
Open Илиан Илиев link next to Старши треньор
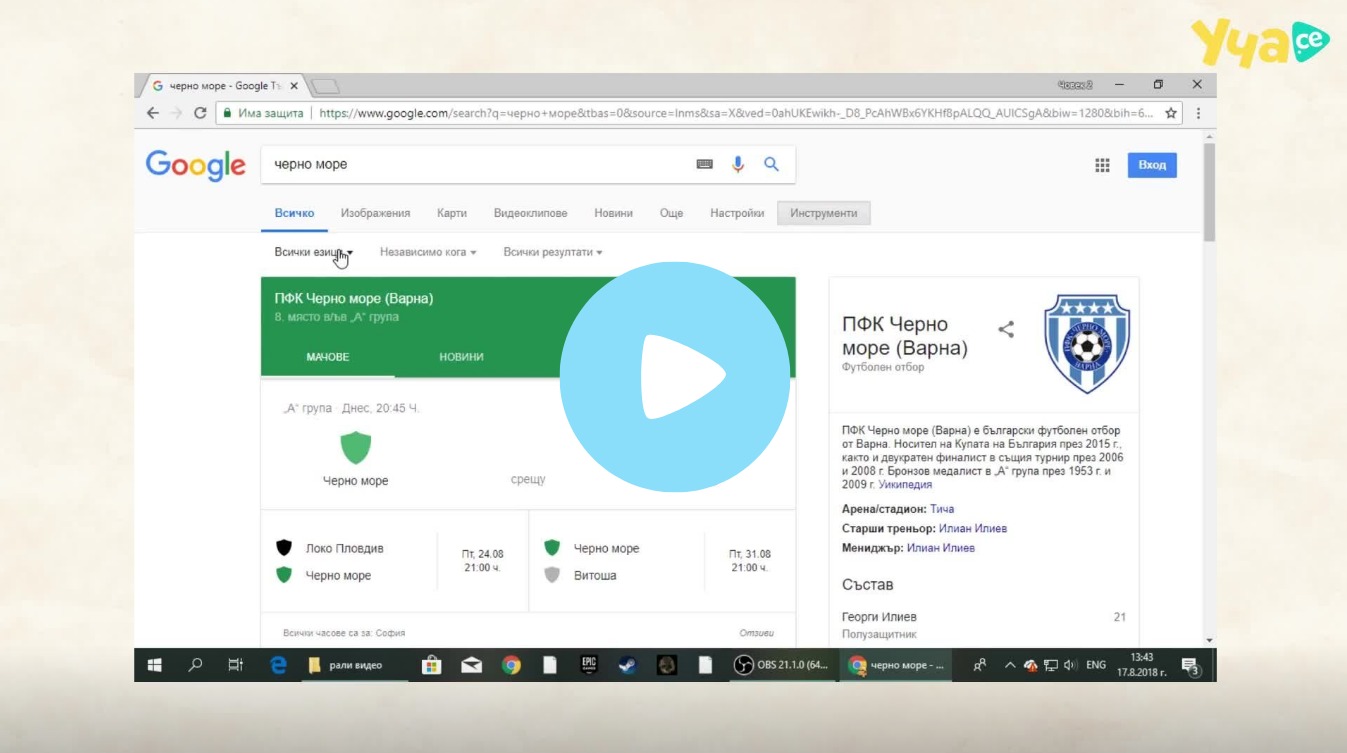[x=973, y=528]
